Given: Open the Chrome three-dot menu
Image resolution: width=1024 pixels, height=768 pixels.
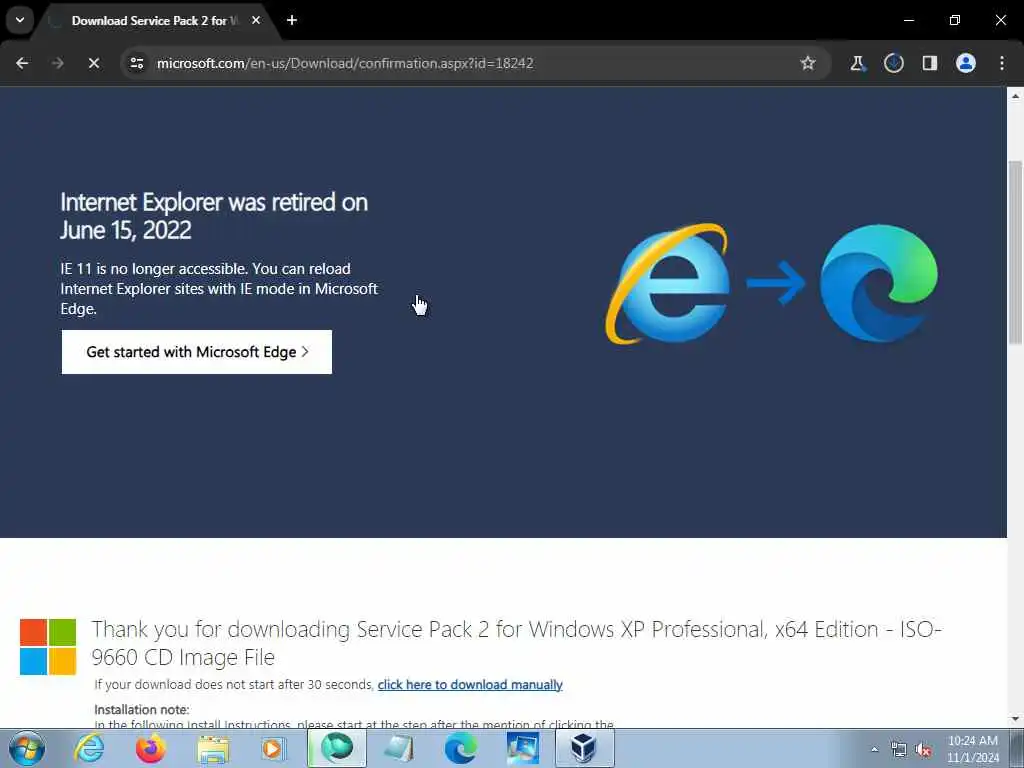Looking at the screenshot, I should (1002, 63).
